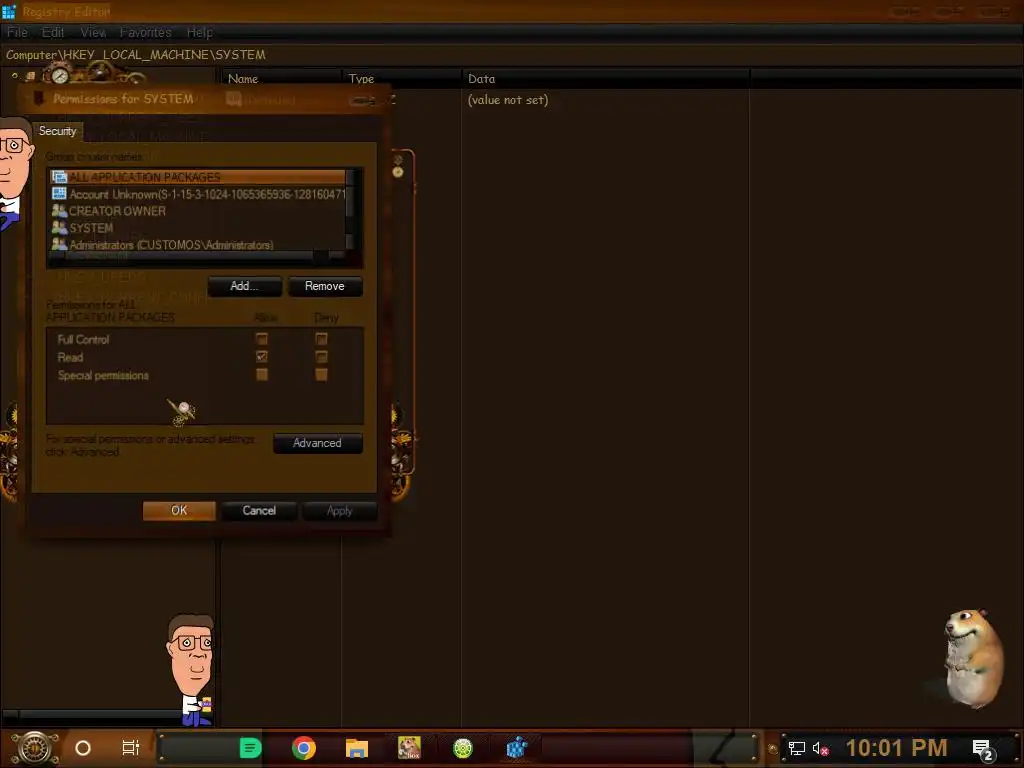Open Google Chrome from taskbar
1024x768 pixels.
point(304,748)
